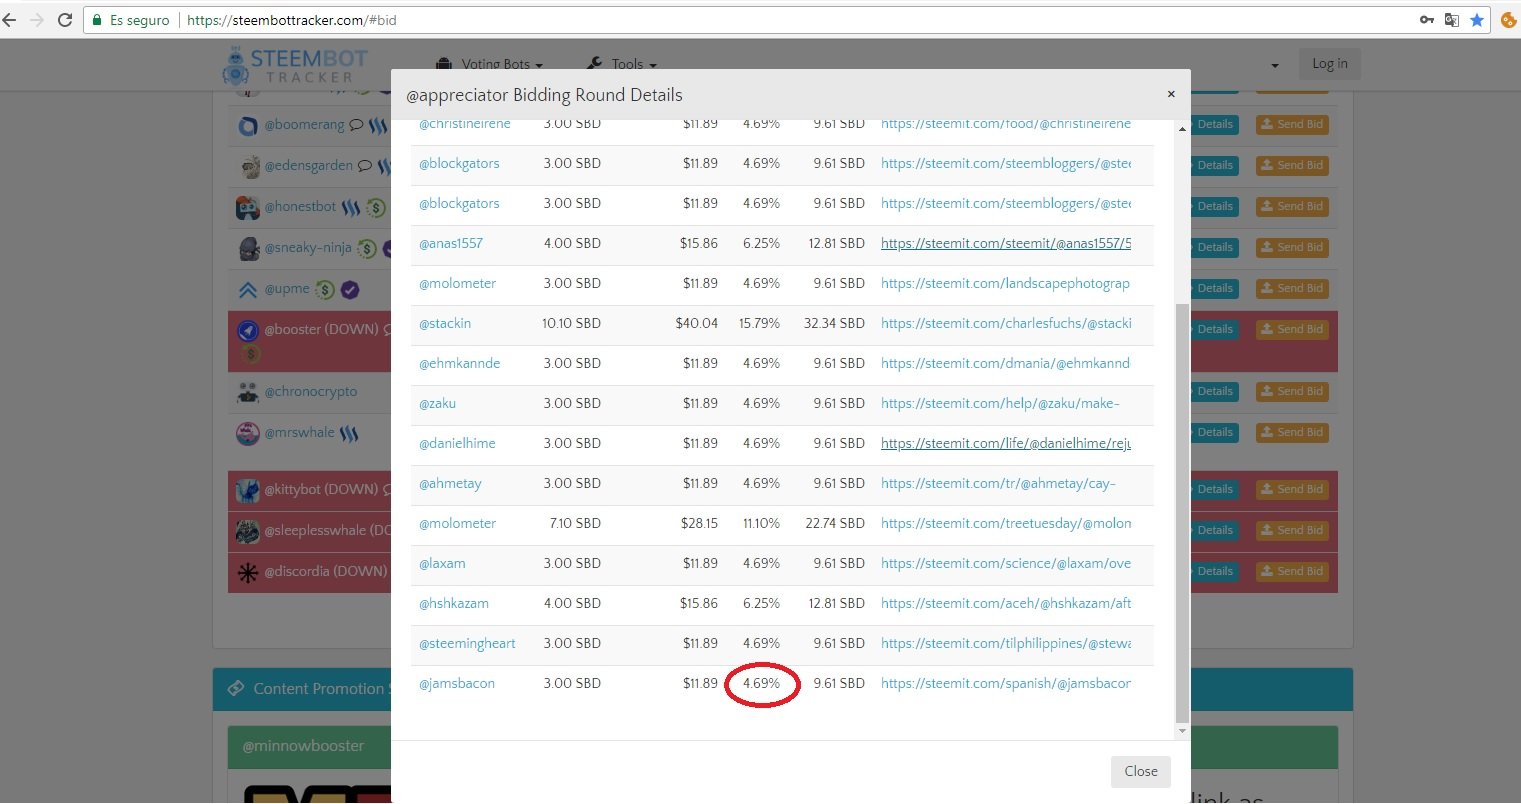Click the @minnowbooster card header

[x=783, y=746]
